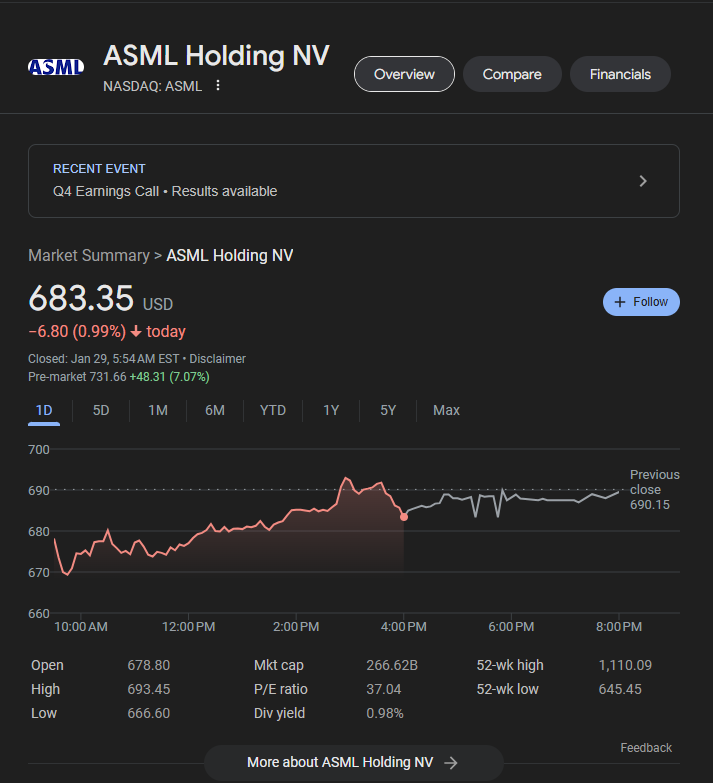The image size is (713, 783).
Task: Show the 6M chart range
Action: 215,410
